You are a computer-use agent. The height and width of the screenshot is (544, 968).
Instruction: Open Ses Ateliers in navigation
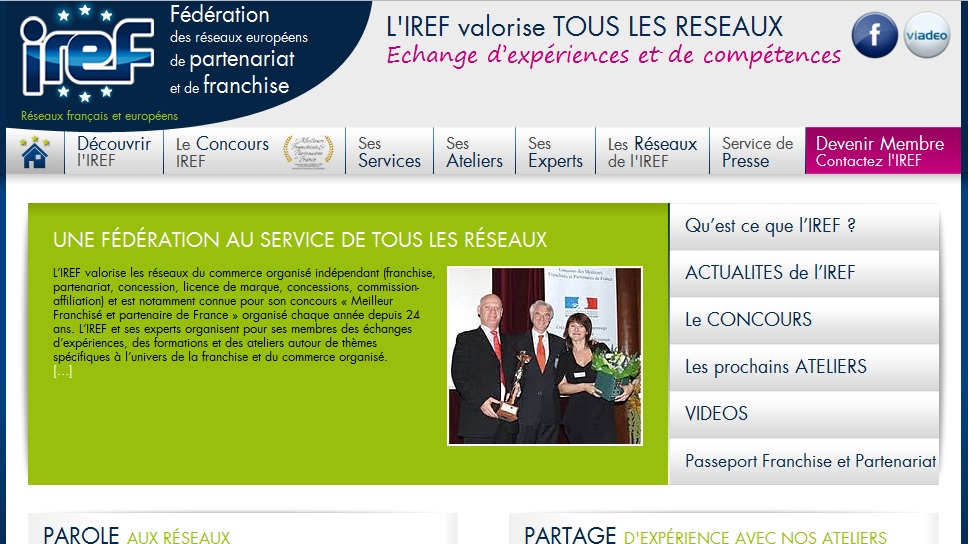[474, 152]
